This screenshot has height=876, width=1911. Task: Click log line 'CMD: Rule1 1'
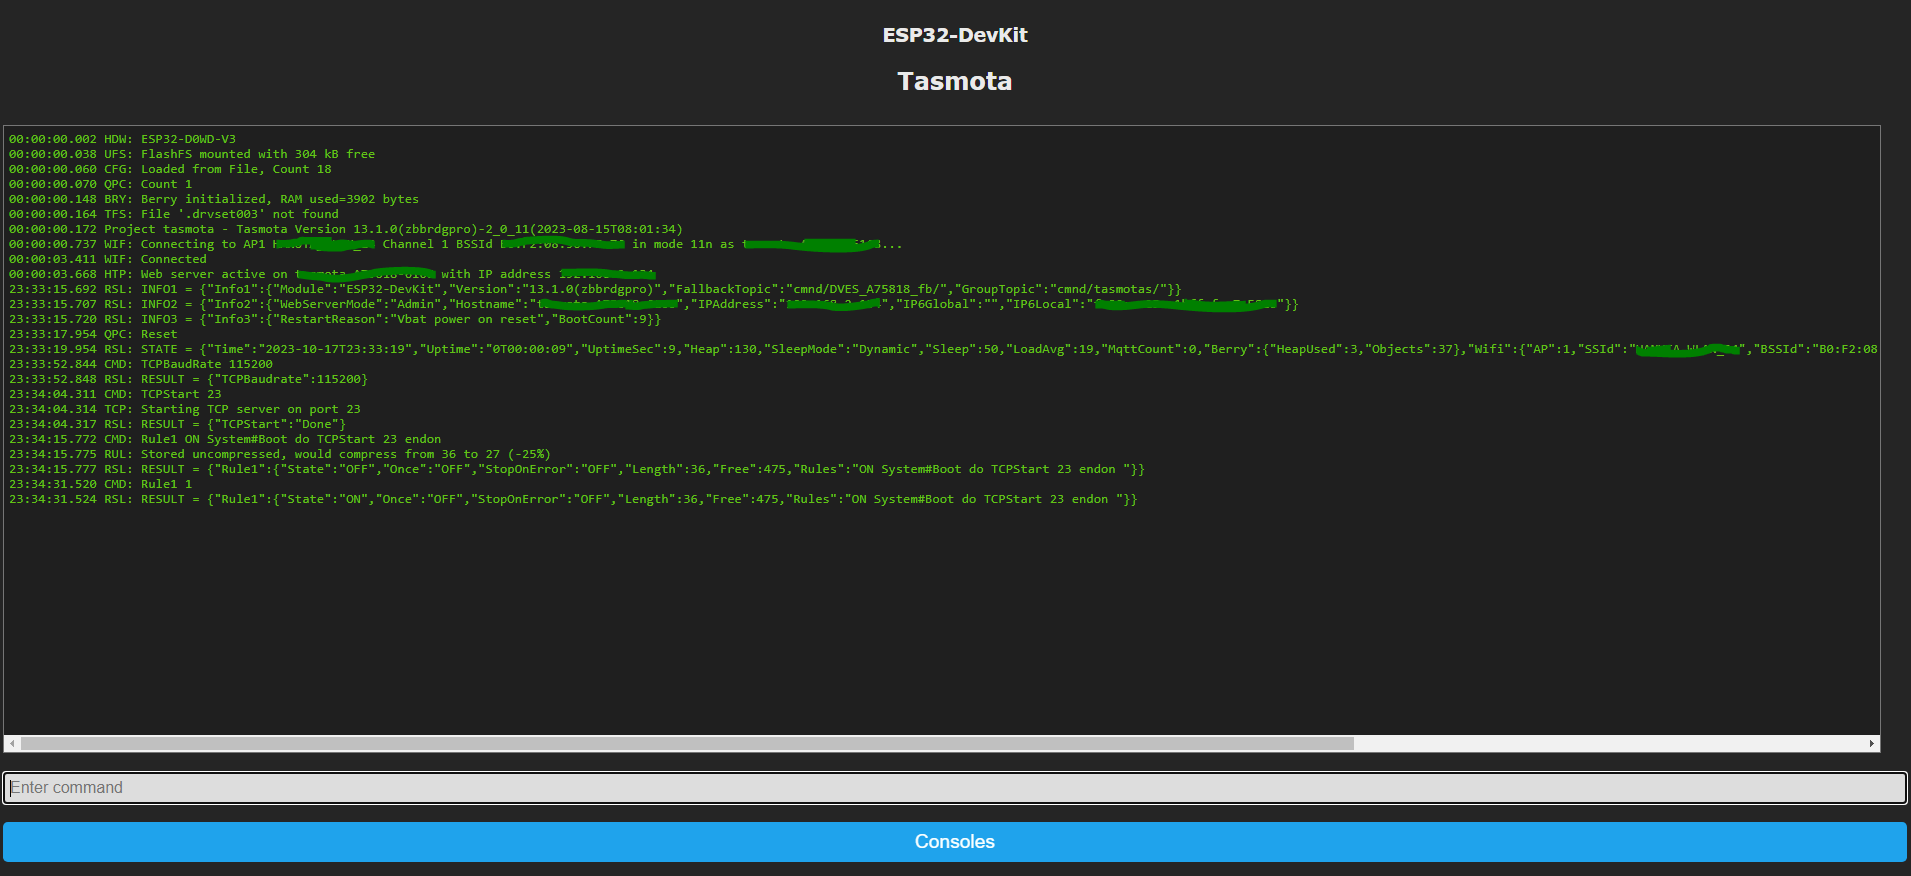(x=101, y=484)
